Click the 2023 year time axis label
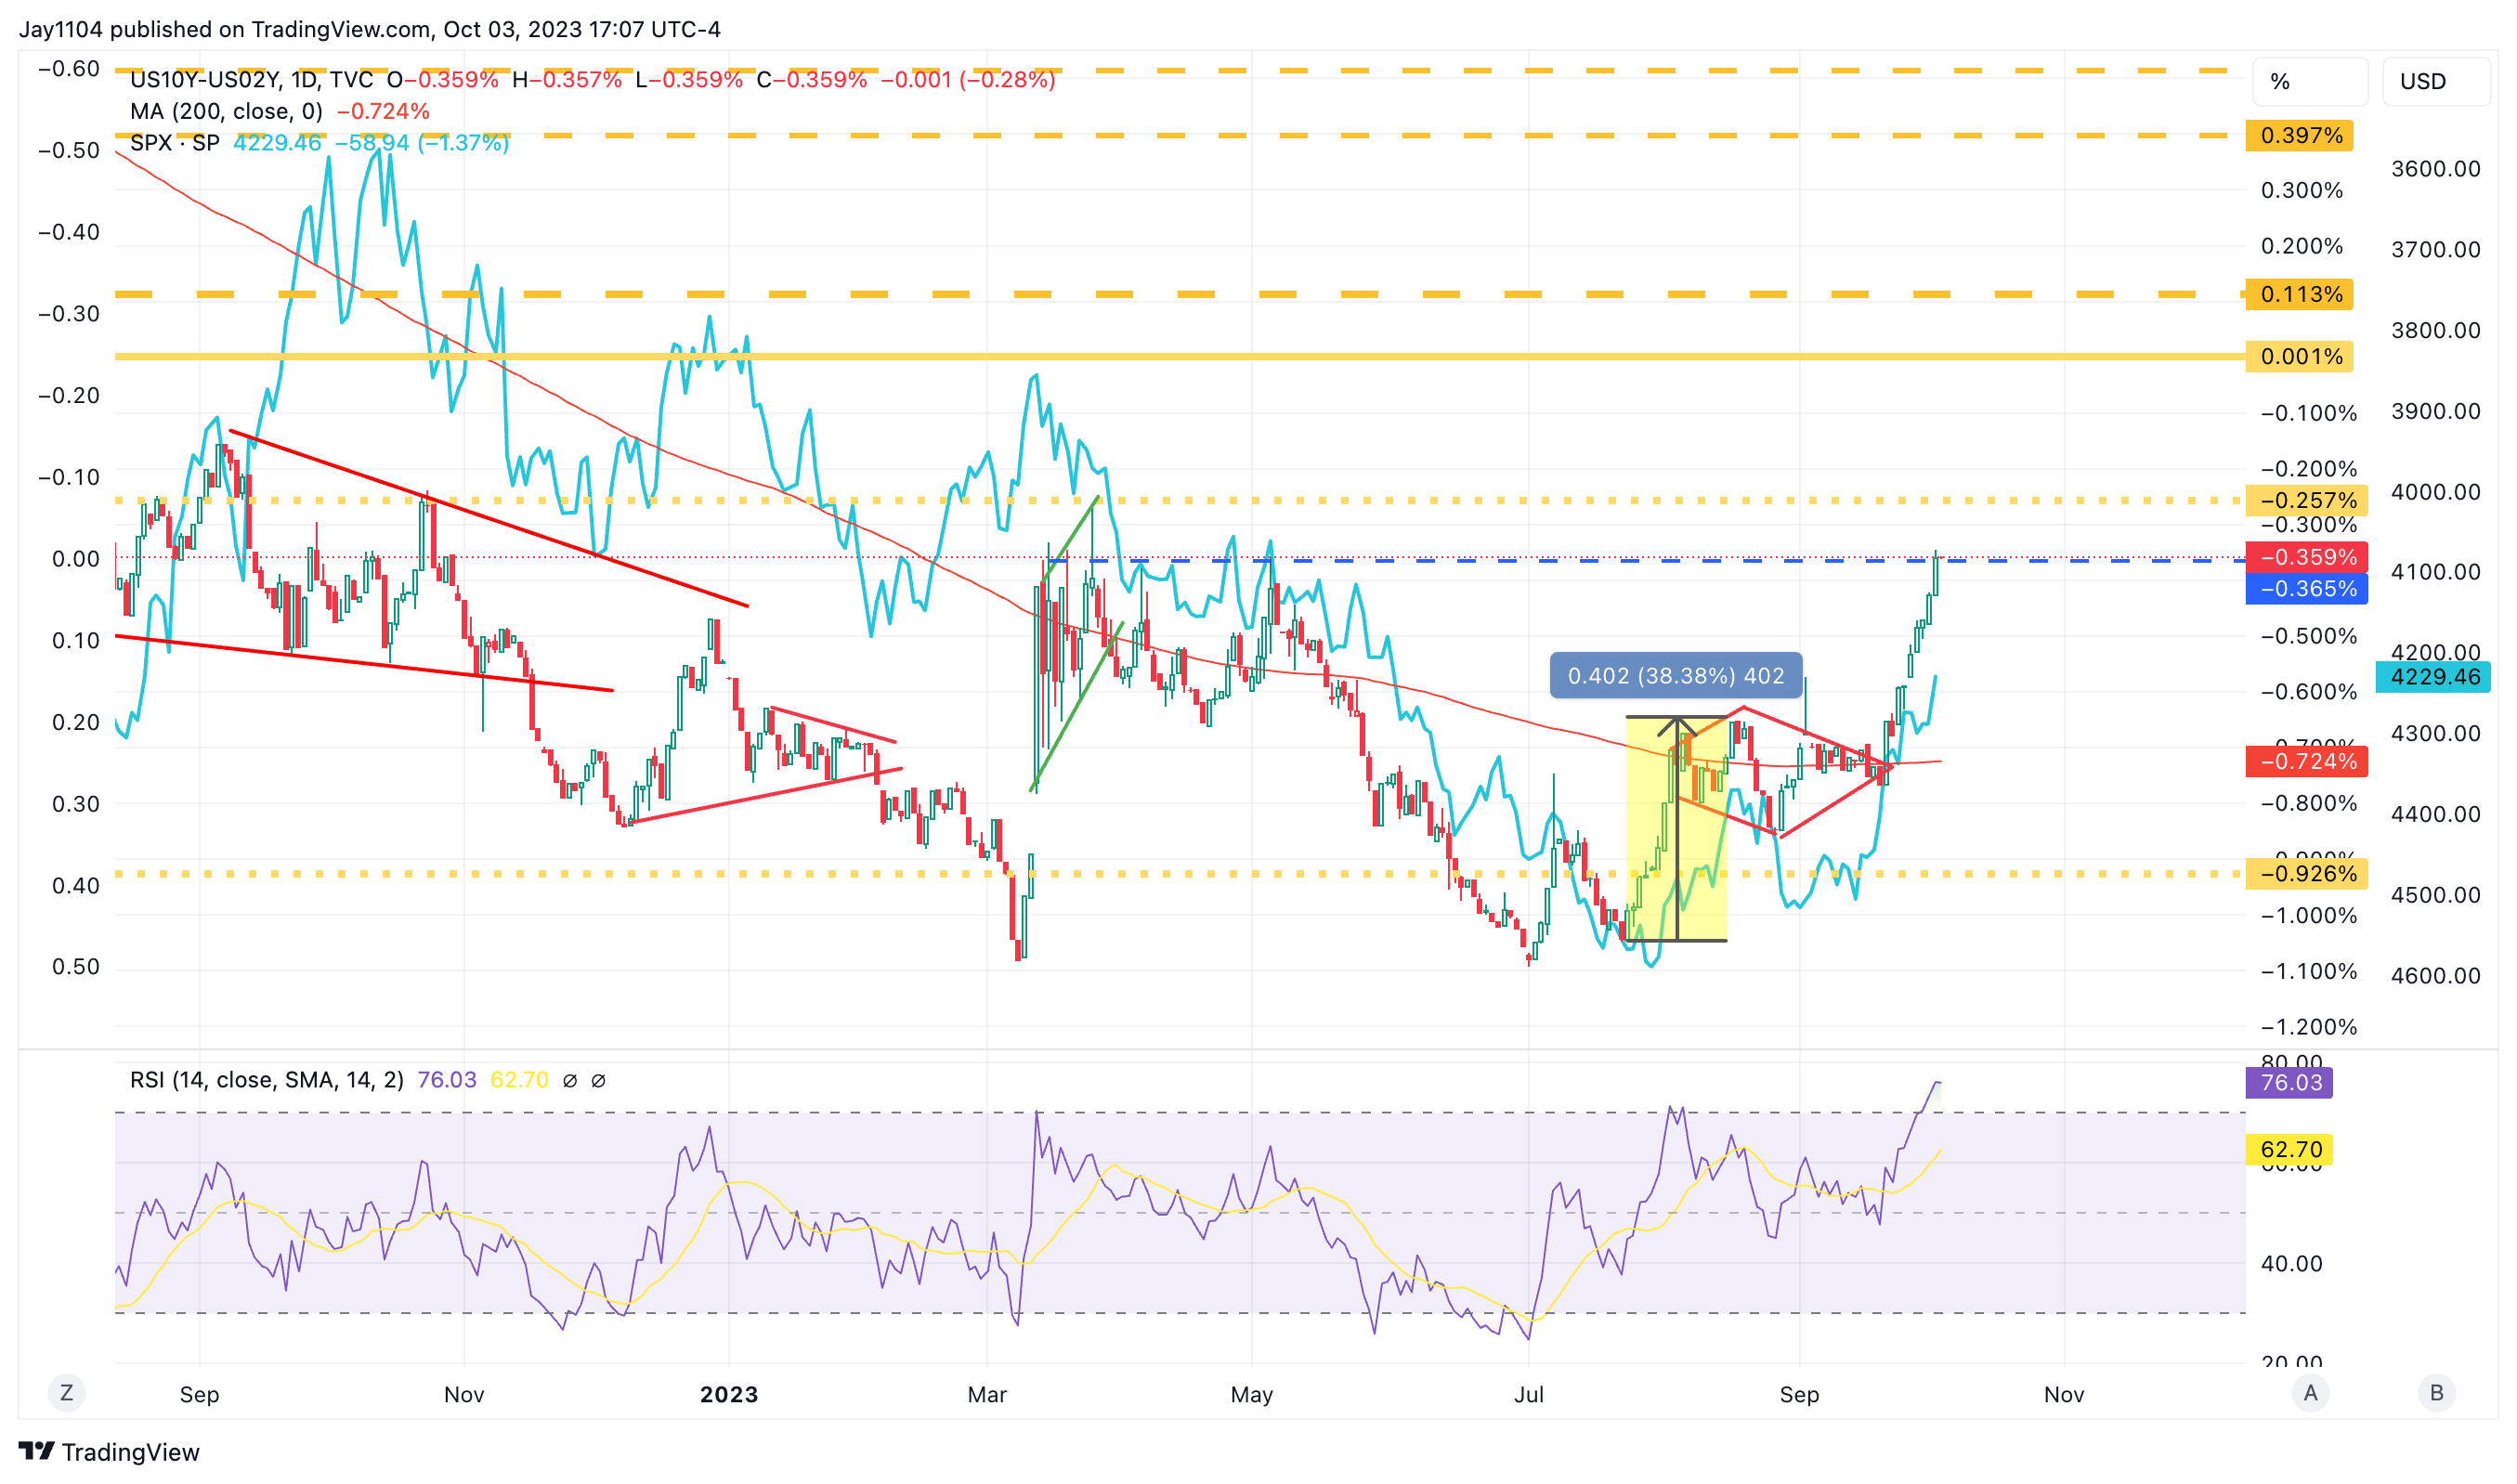Screen dimensions: 2517x1484 click(728, 1394)
